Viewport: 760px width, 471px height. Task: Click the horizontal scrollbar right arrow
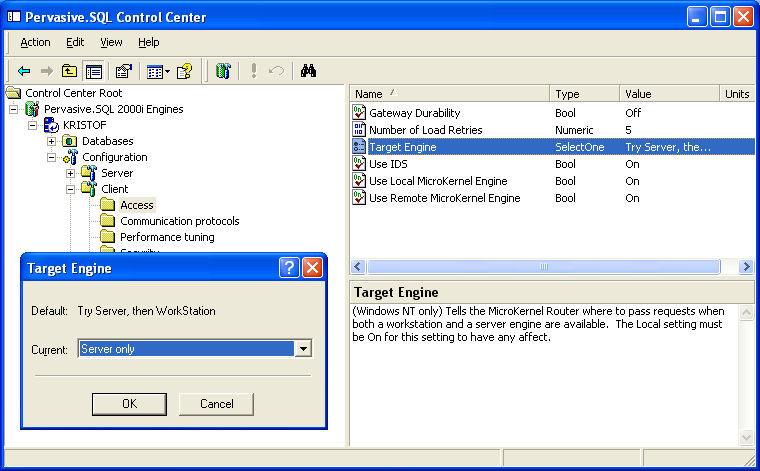746,267
